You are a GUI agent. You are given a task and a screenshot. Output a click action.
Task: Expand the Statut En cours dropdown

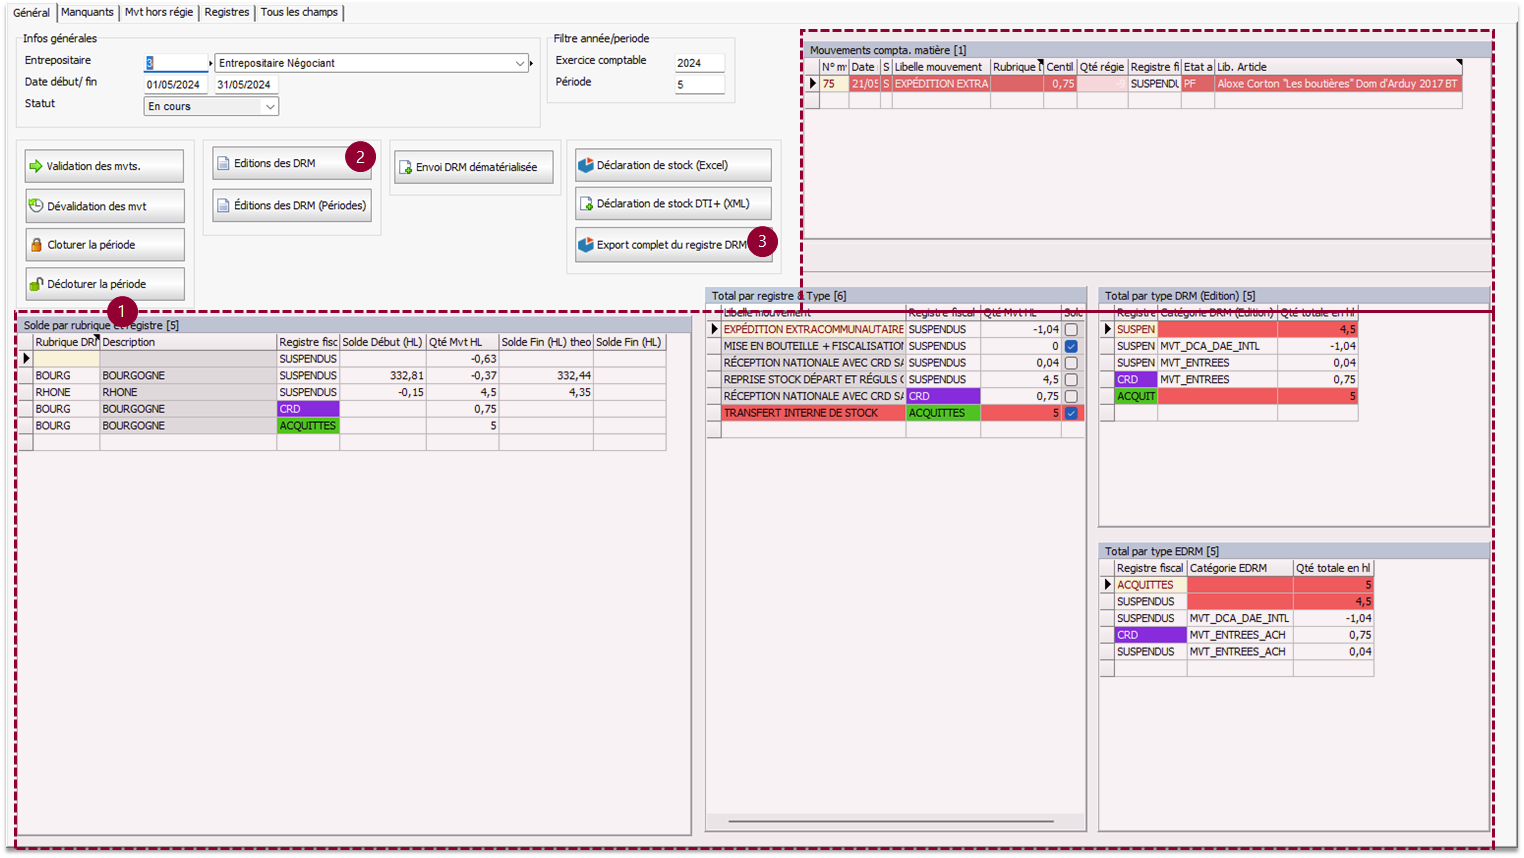270,106
